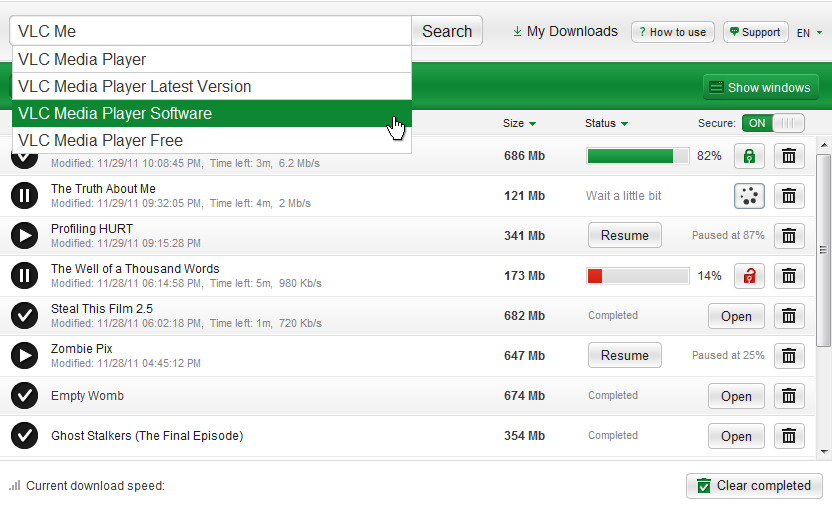This screenshot has height=510, width=832.
Task: Pick VLC Media Player Software suggestion
Action: pos(212,114)
